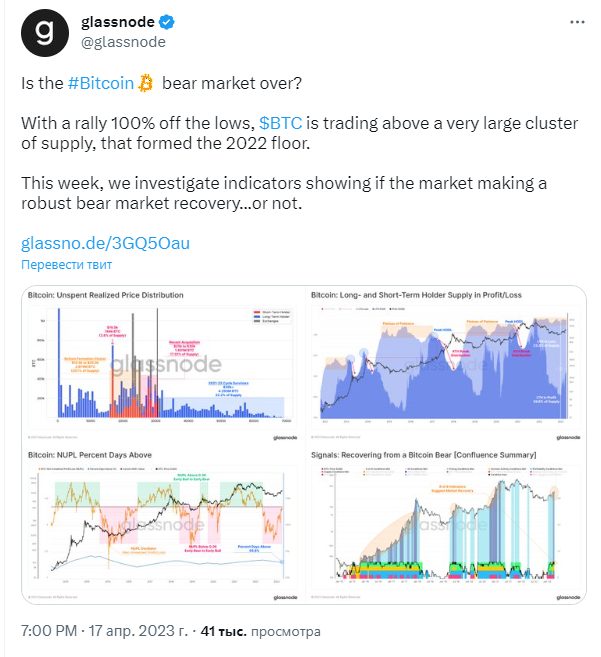Click the tall blue bar in distribution chart
Screen dimensions: 601x657
point(59,362)
